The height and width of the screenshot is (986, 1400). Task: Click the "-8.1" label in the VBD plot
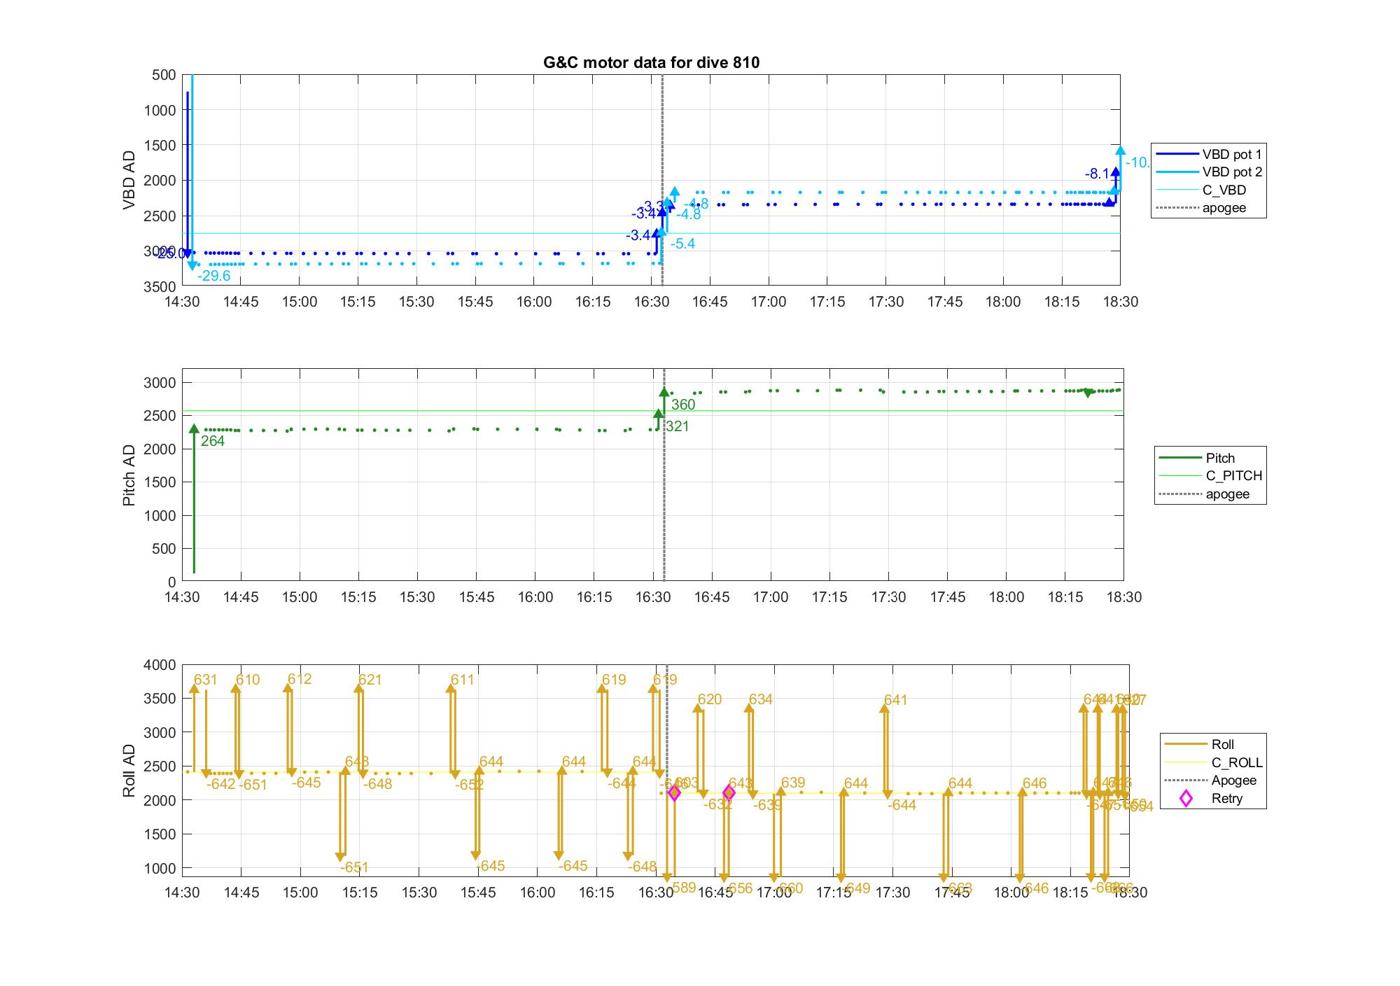(x=1097, y=174)
